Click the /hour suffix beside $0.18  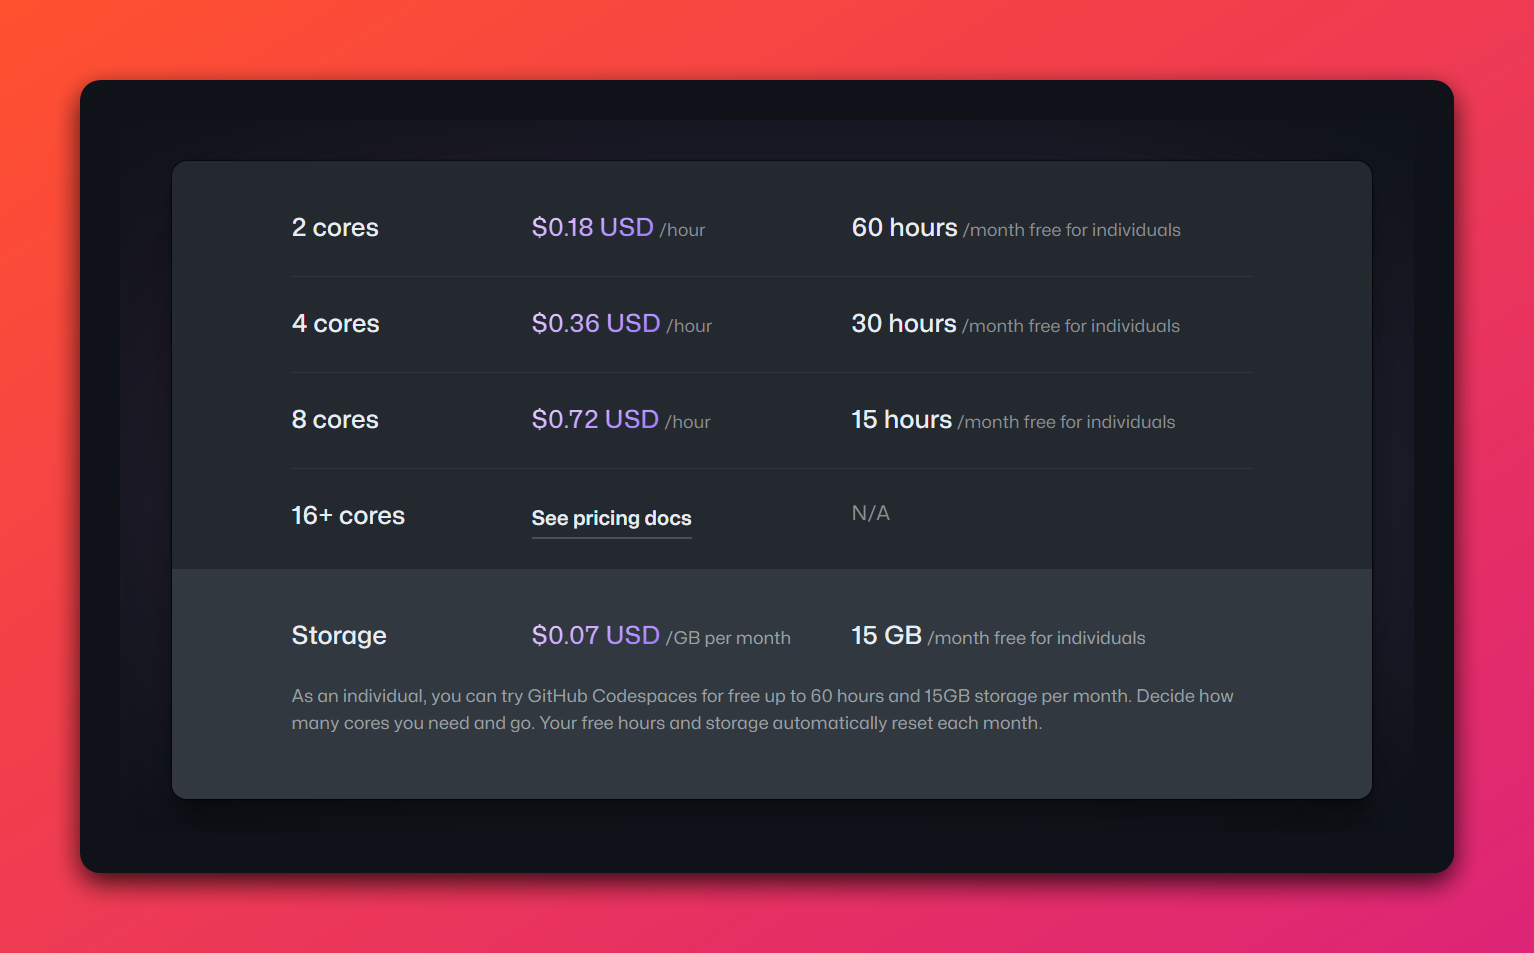pos(683,230)
